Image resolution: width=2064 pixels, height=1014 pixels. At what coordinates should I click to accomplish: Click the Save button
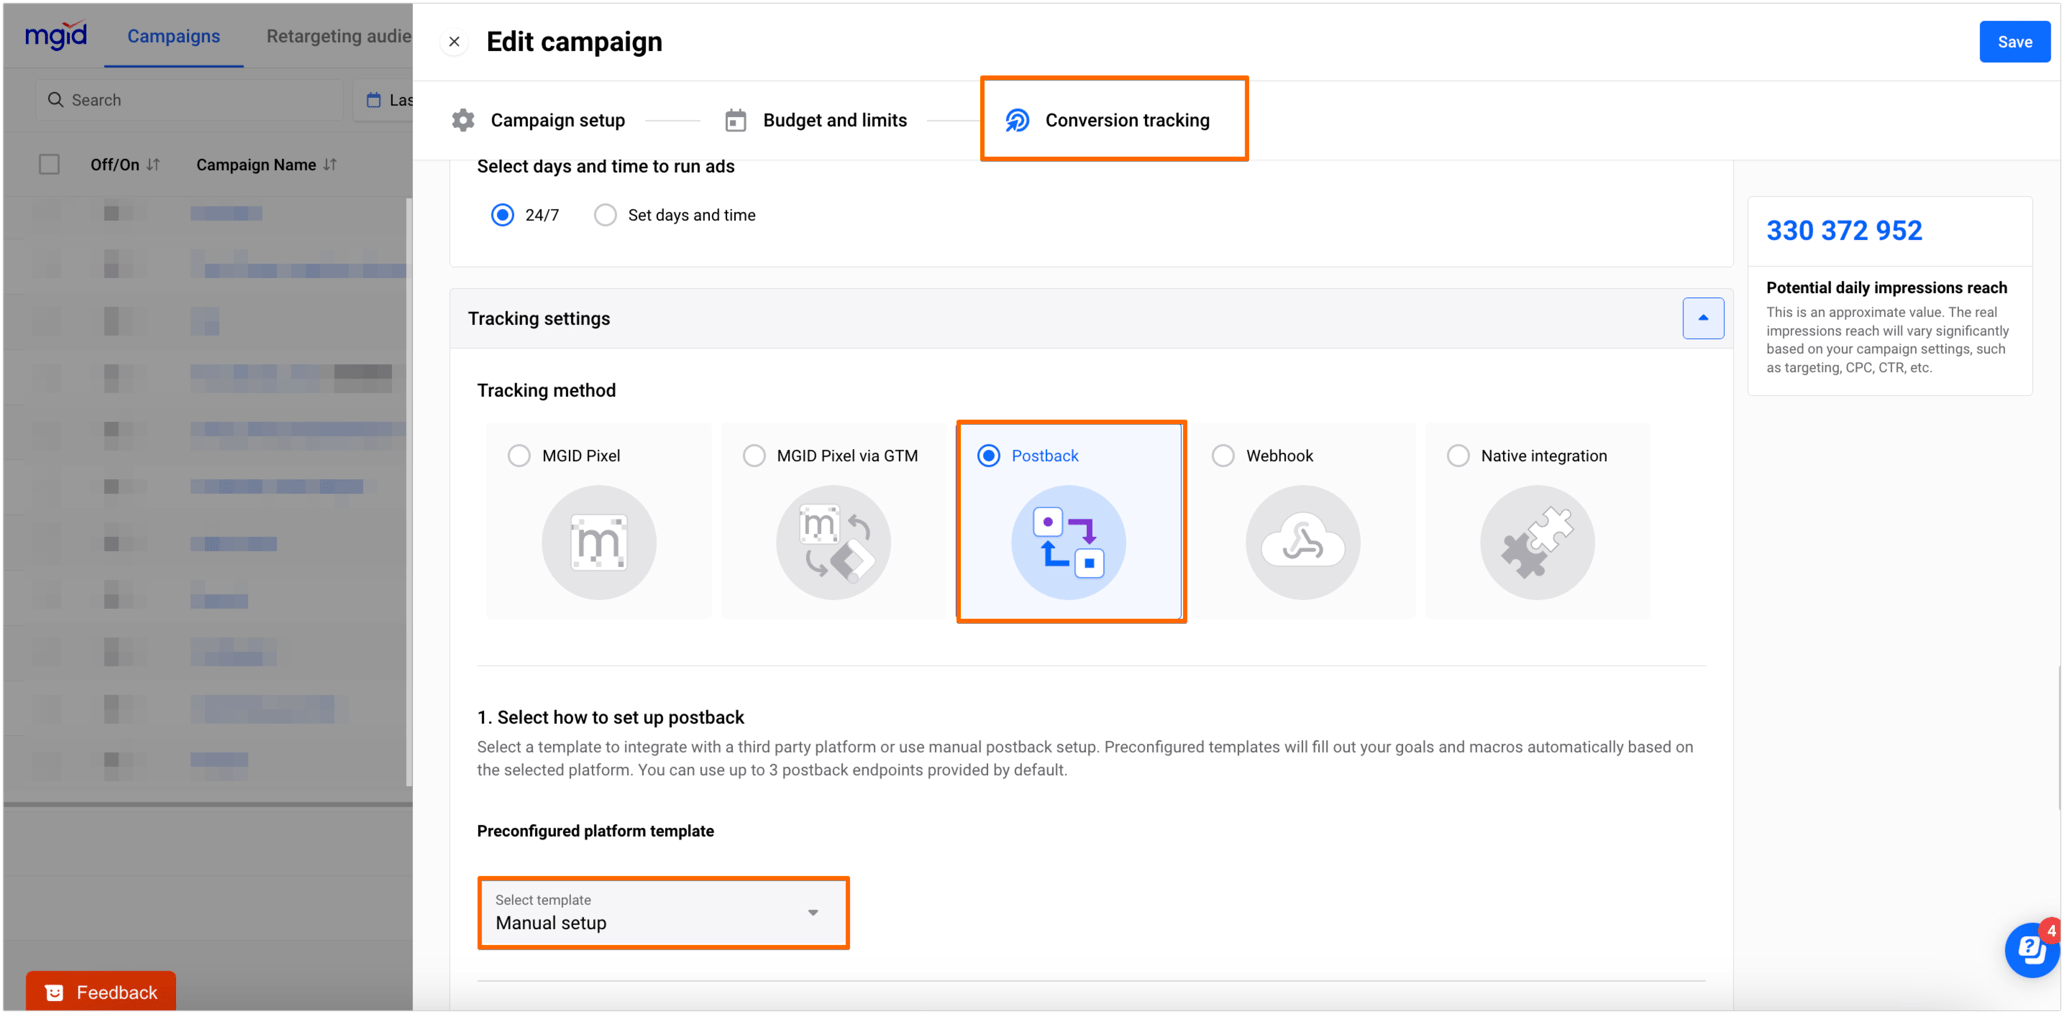[x=2013, y=41]
